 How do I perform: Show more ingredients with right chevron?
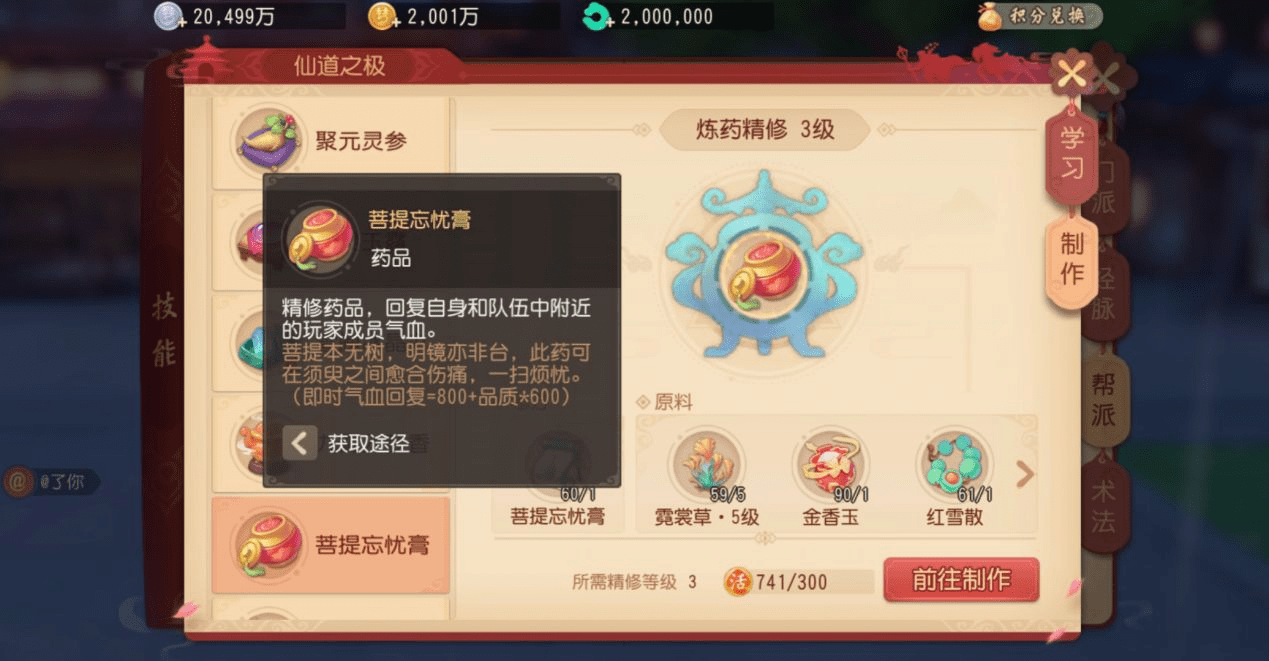click(x=1024, y=474)
